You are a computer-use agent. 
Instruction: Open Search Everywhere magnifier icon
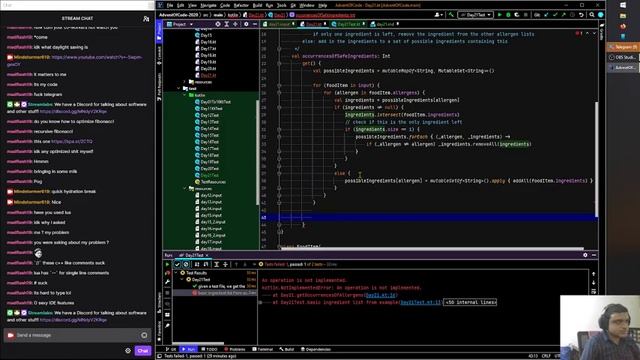pos(592,15)
